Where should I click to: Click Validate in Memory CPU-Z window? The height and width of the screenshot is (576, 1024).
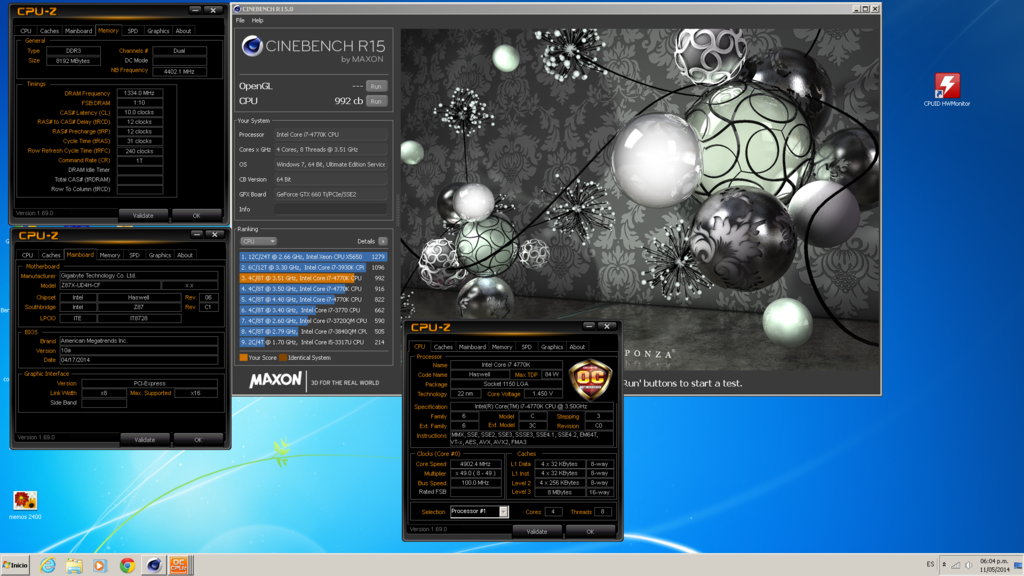point(143,216)
